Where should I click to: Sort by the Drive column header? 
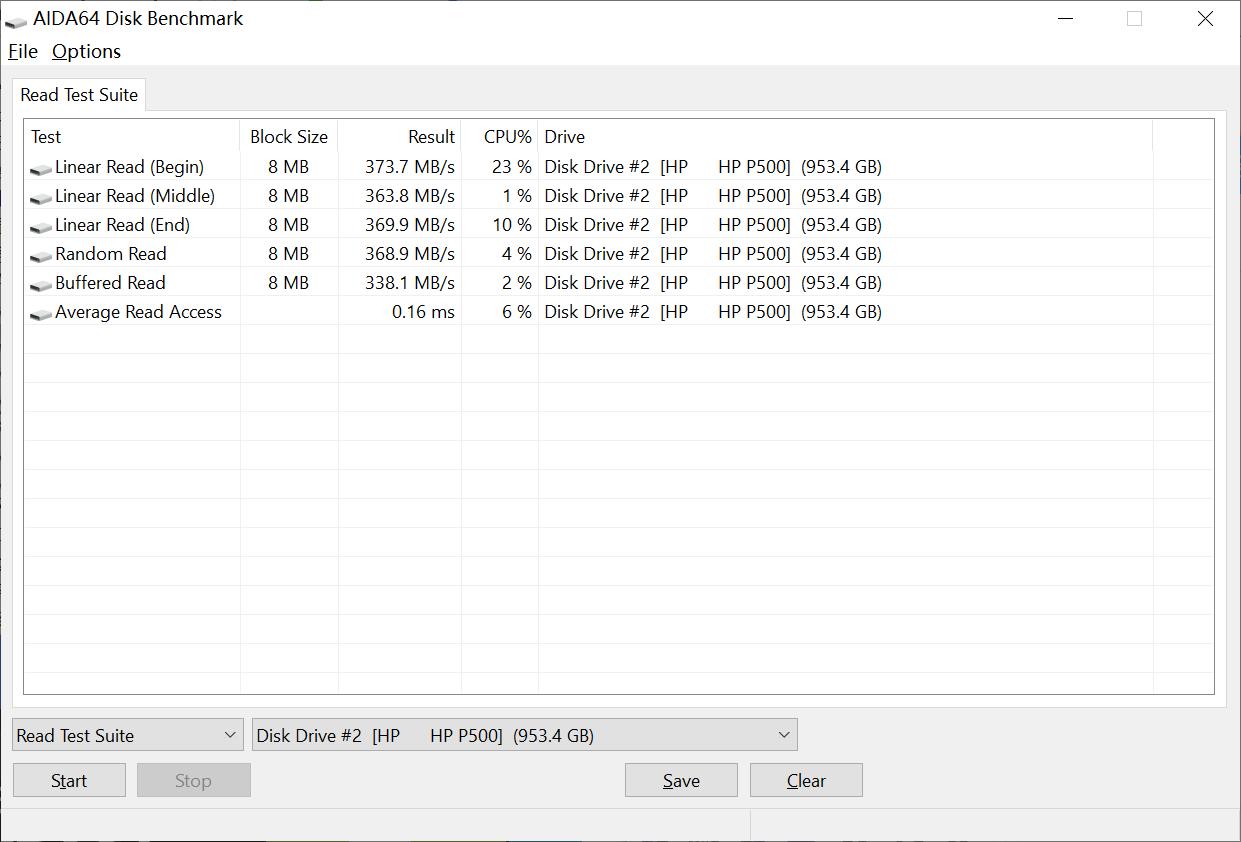pos(845,137)
